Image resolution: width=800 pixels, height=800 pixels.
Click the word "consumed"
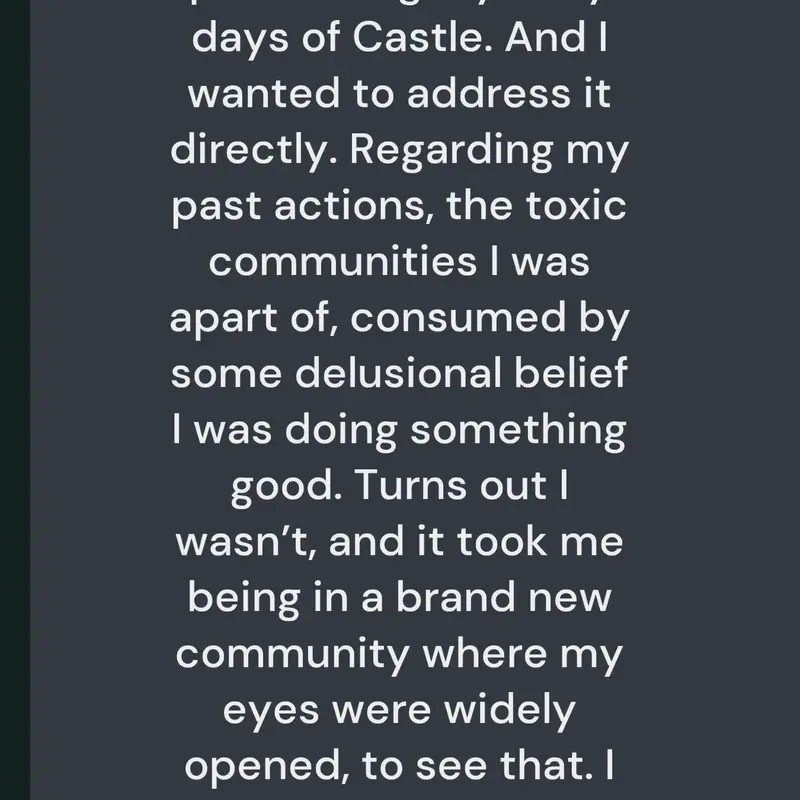tap(458, 318)
